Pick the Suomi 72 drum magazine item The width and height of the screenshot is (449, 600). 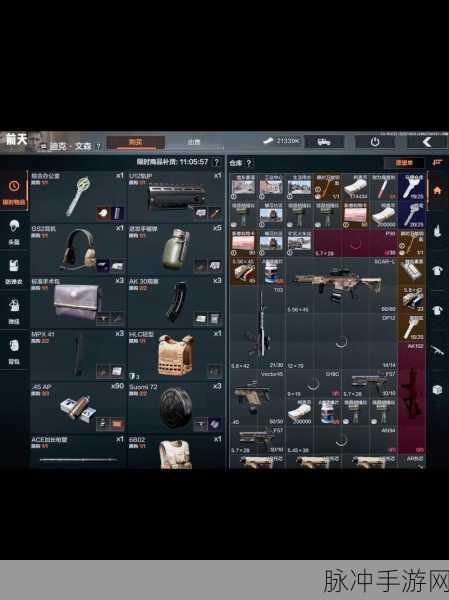[176, 408]
